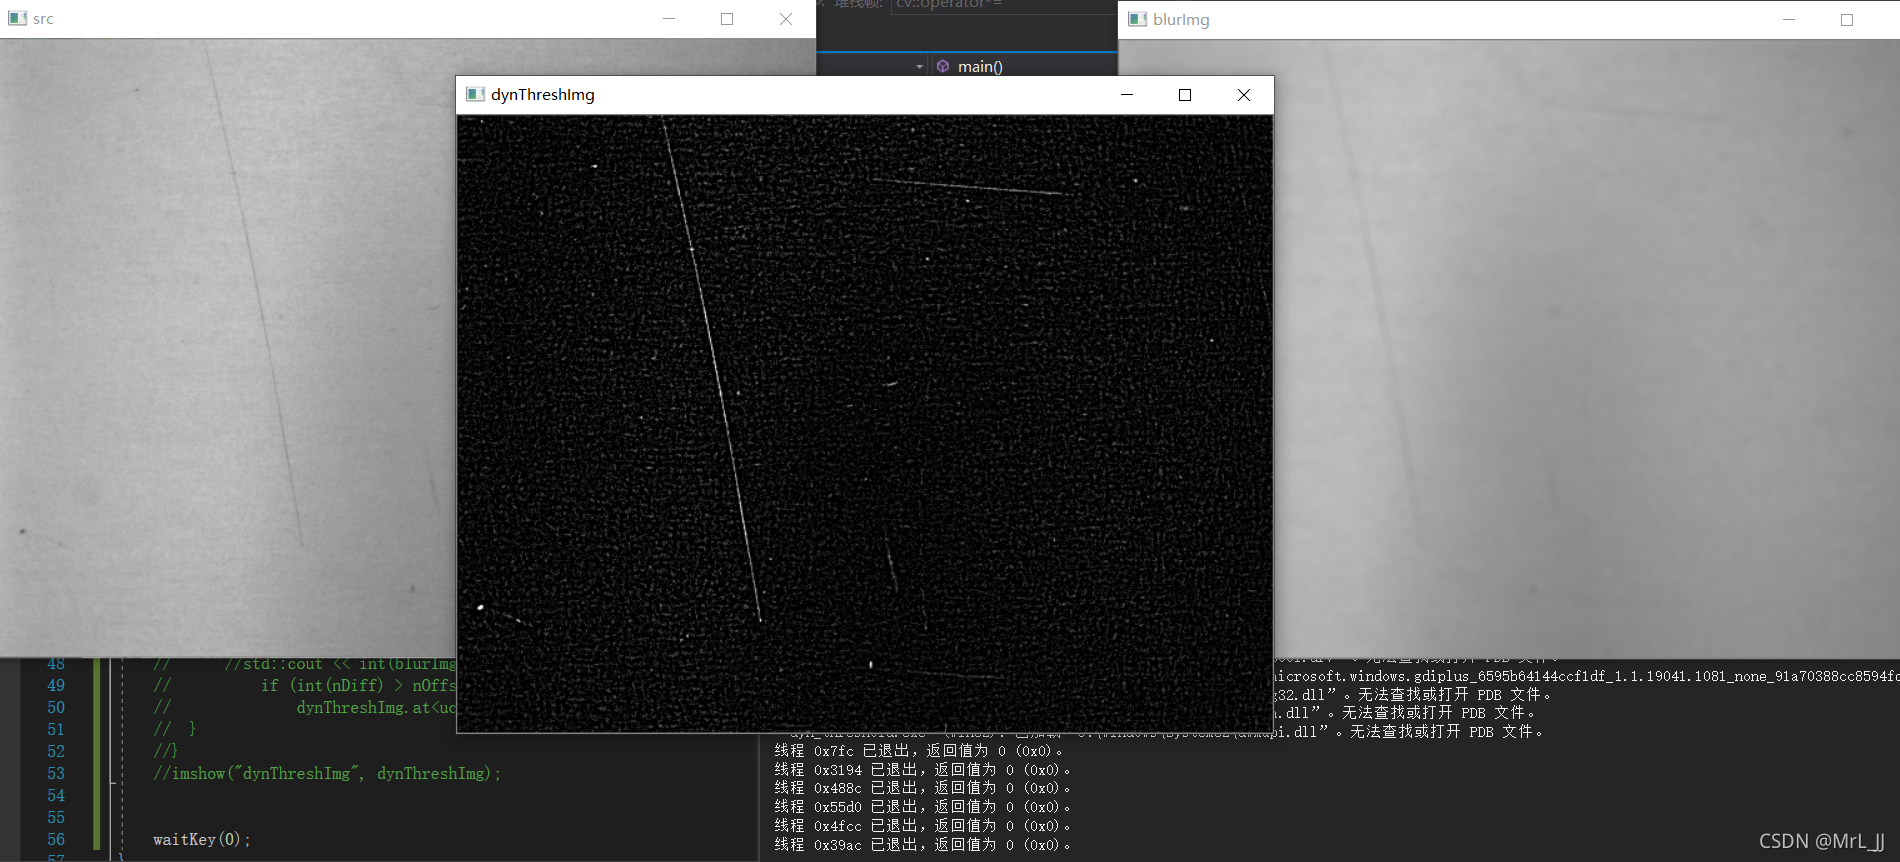The image size is (1900, 862).
Task: Open the main() function dropdown
Action: pos(1024,66)
